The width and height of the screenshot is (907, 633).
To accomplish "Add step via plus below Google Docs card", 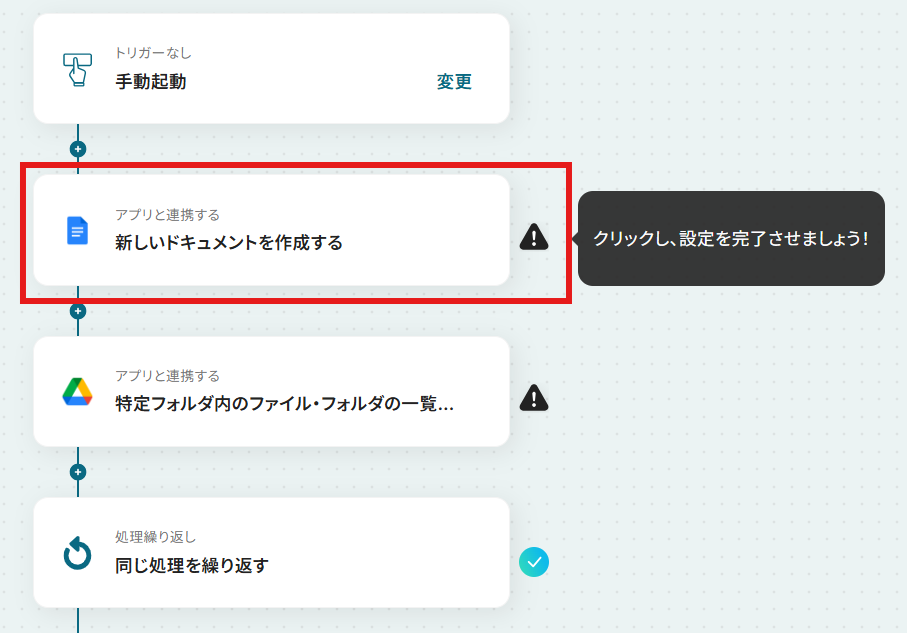I will pyautogui.click(x=78, y=311).
